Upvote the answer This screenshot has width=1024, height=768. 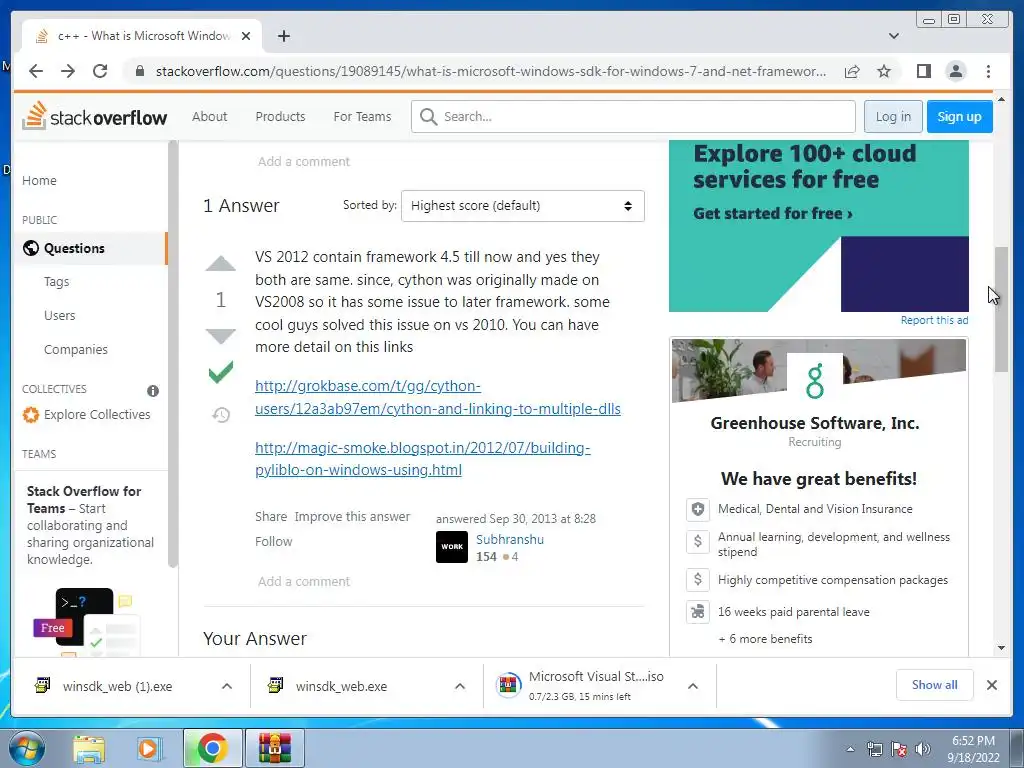[x=221, y=264]
